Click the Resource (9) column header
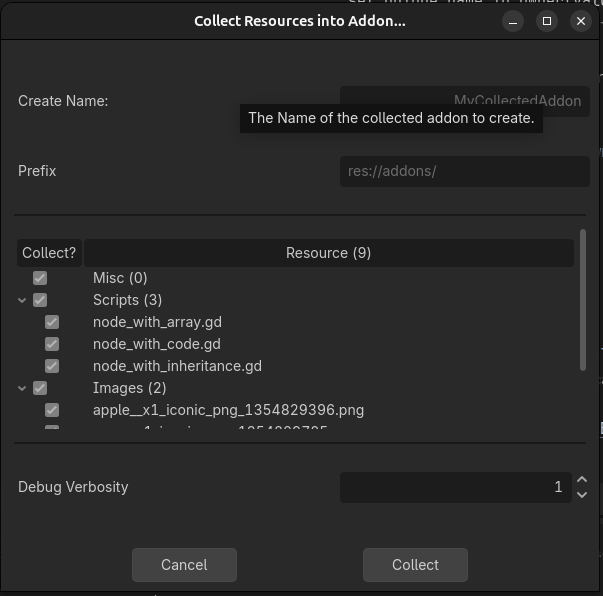This screenshot has height=596, width=603. pos(328,253)
